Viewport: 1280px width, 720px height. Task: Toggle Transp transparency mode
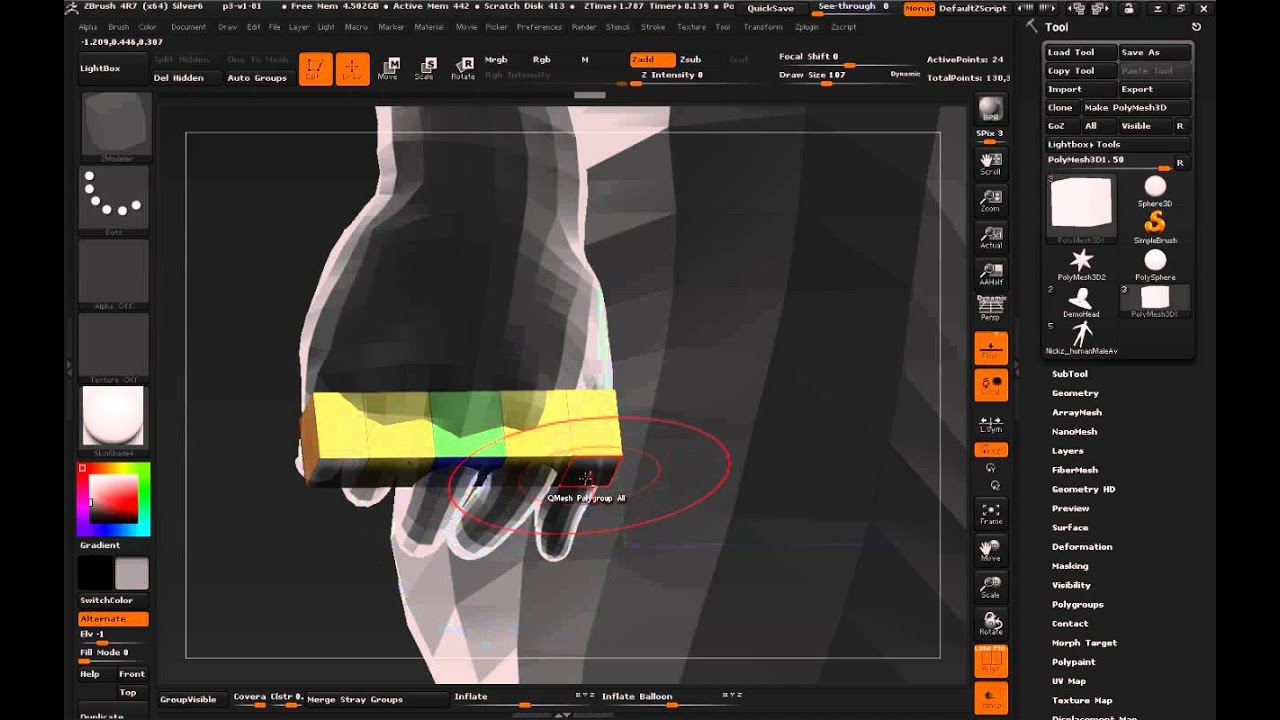pyautogui.click(x=991, y=698)
